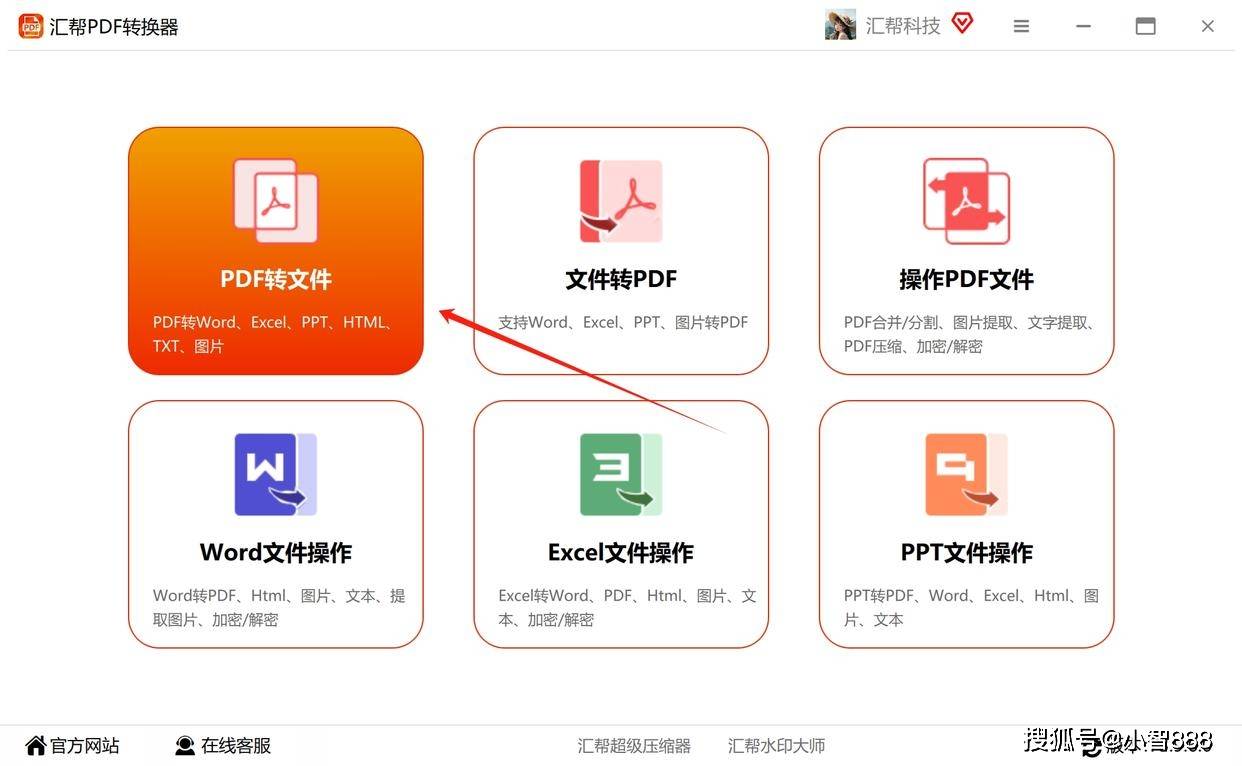Click the PDF转文件 card icon
This screenshot has height=766, width=1242.
tap(276, 201)
